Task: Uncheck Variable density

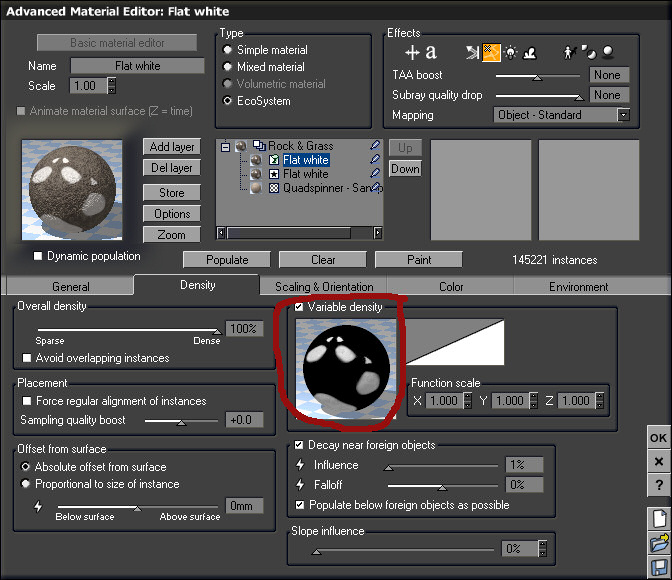Action: pos(299,307)
